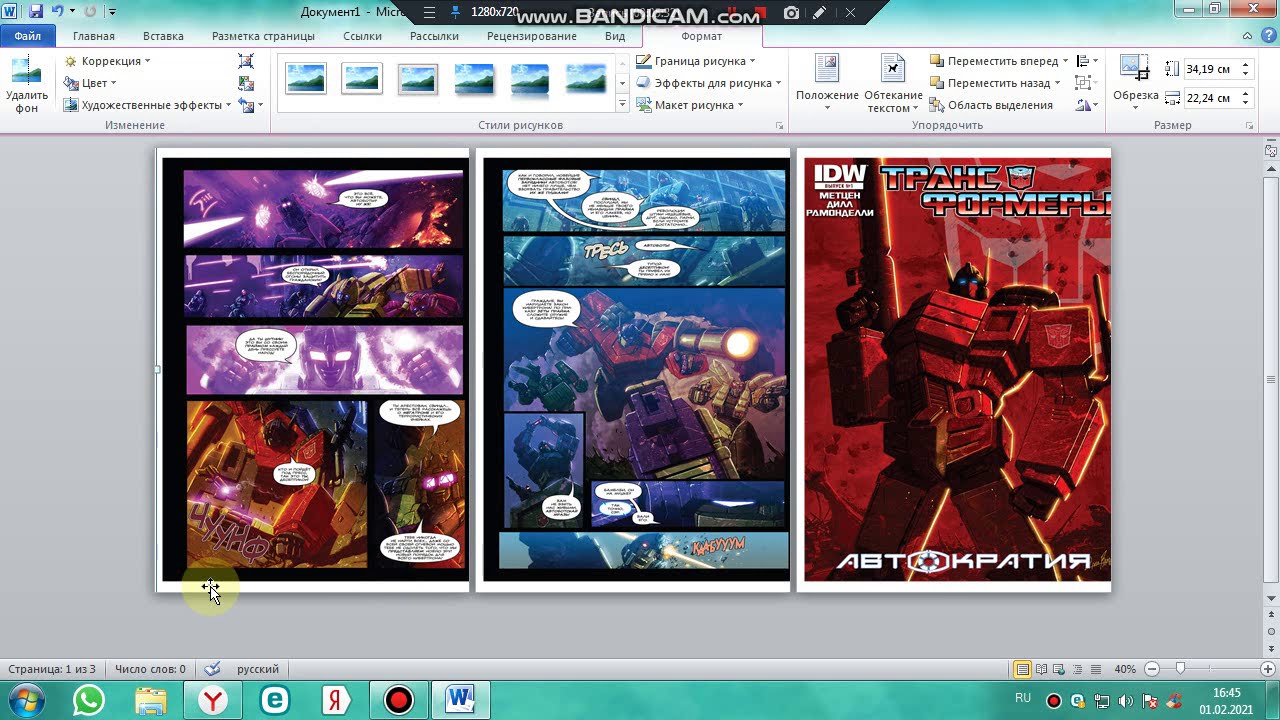Click the spell-check proofing icon in status bar
This screenshot has width=1280, height=720.
211,669
